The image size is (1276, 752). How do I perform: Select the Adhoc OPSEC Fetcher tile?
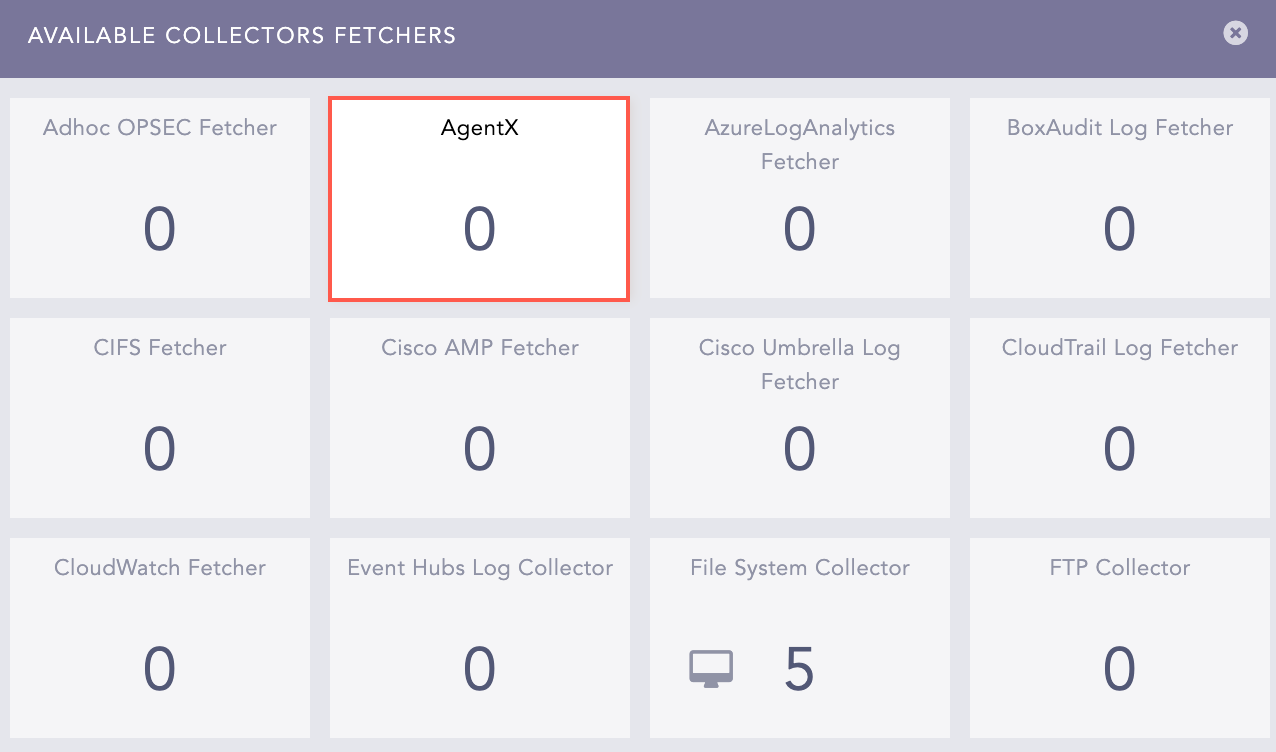160,198
